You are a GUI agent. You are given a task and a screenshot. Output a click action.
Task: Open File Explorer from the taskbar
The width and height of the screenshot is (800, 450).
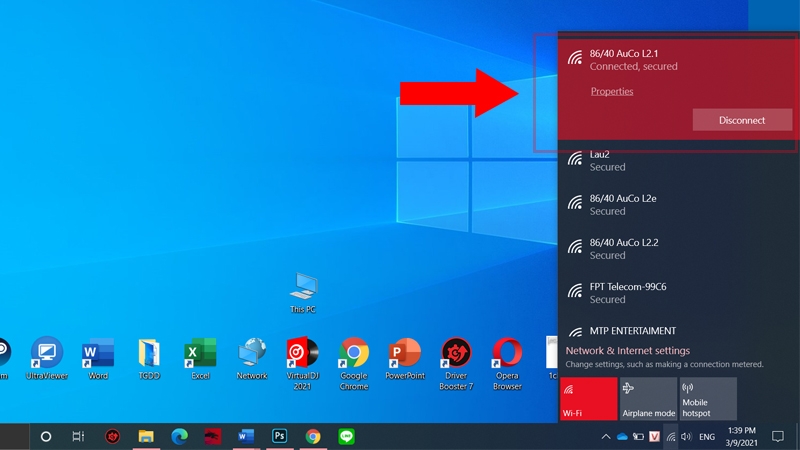[x=145, y=437]
